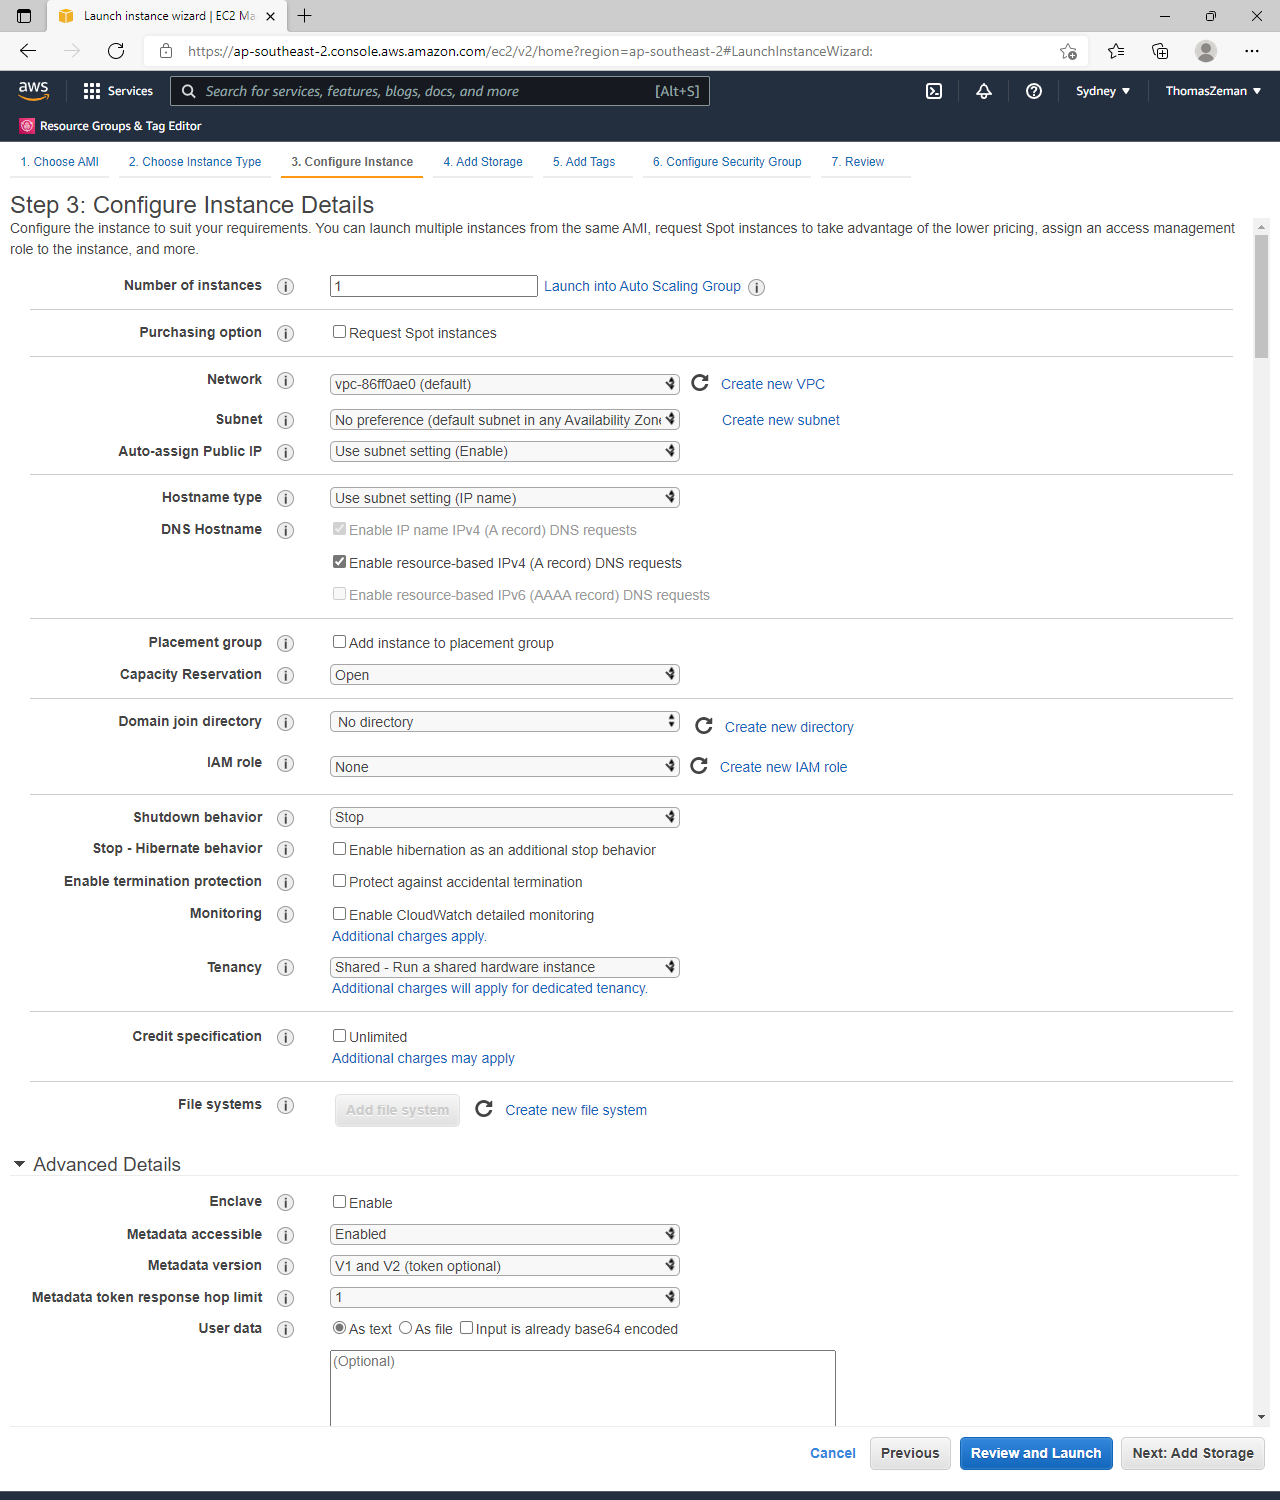
Task: Open the Sydney region menu
Action: point(1103,91)
